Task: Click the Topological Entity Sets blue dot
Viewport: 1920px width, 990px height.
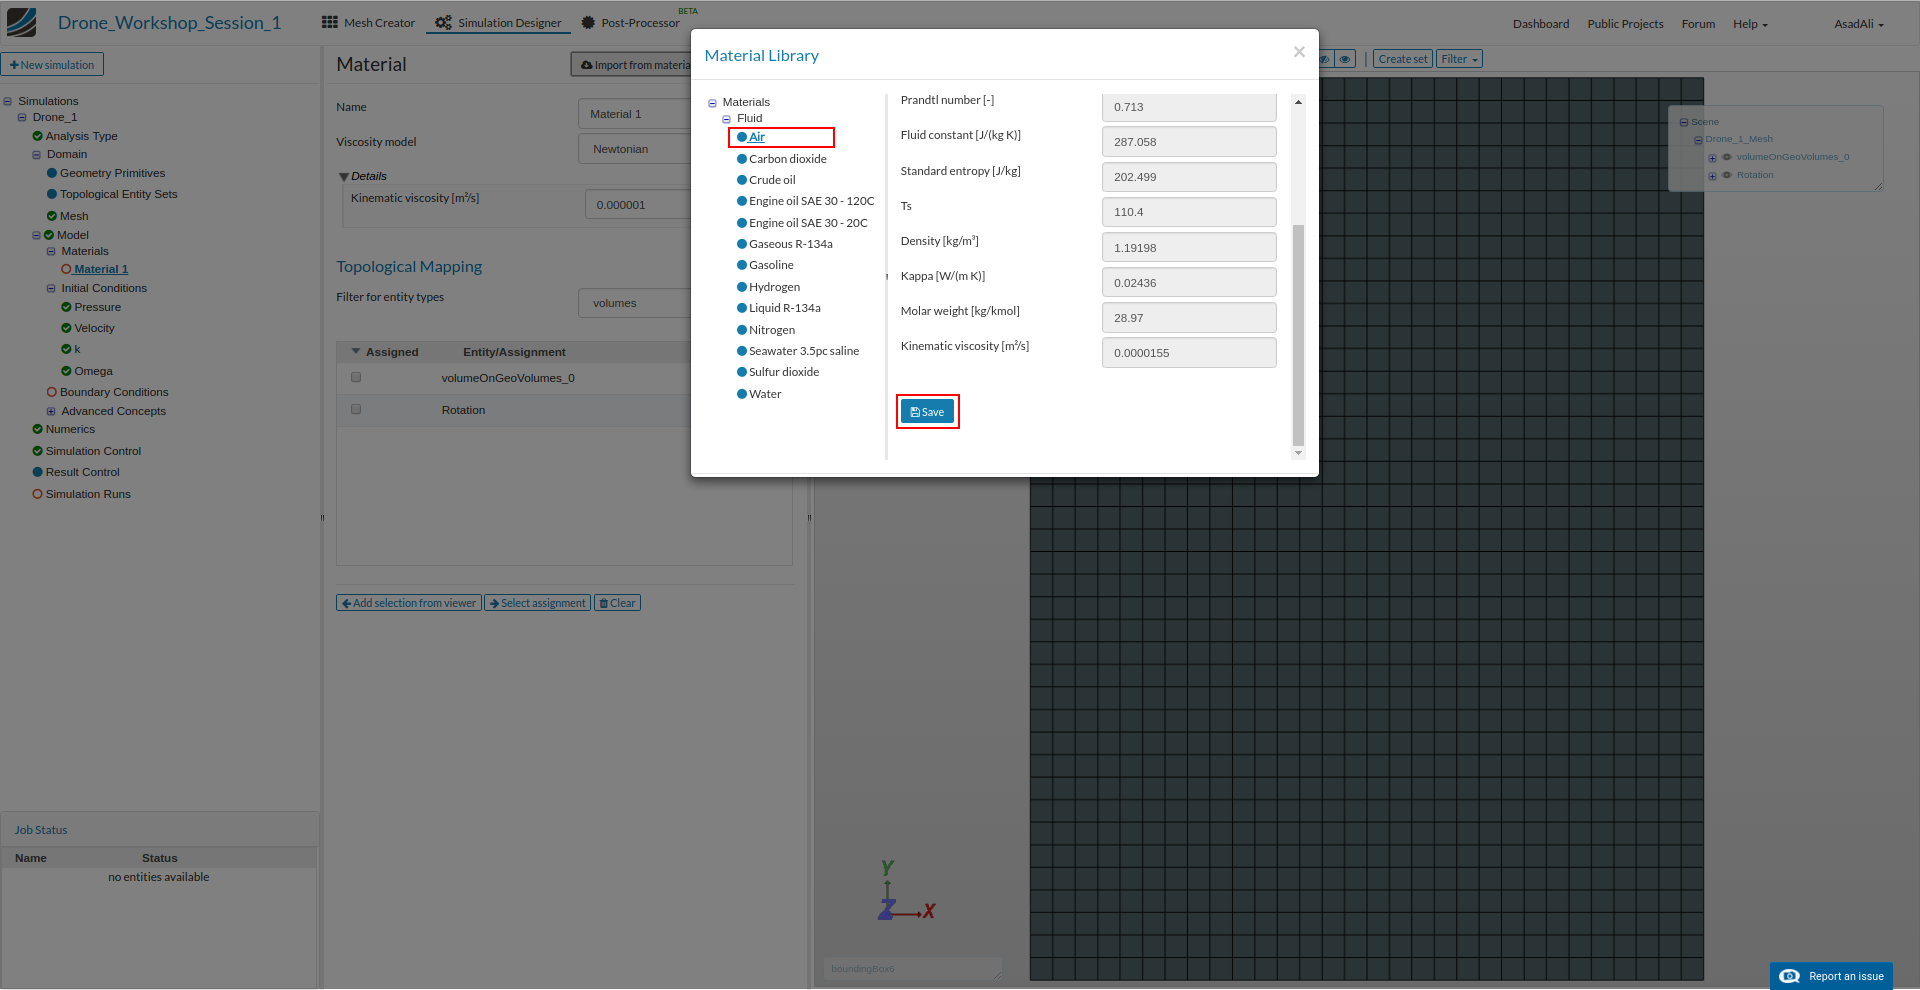Action: (x=52, y=194)
